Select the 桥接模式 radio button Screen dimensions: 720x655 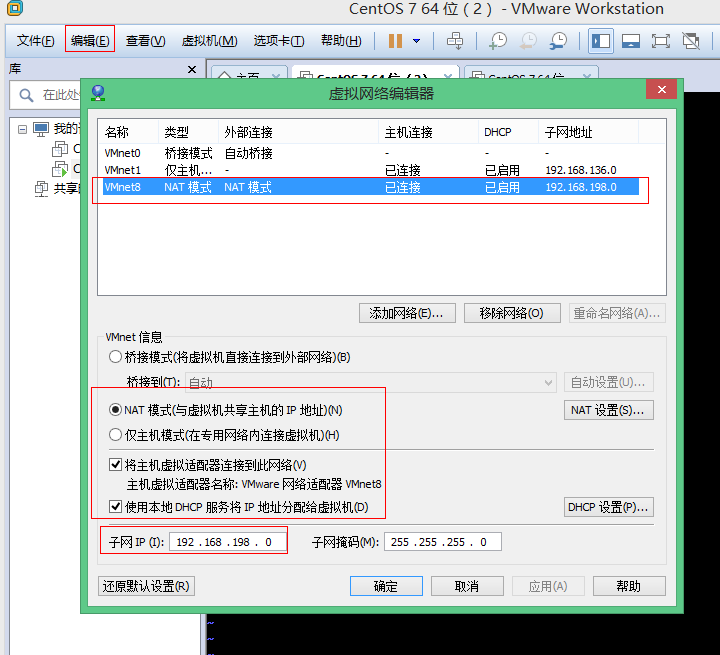pyautogui.click(x=115, y=357)
